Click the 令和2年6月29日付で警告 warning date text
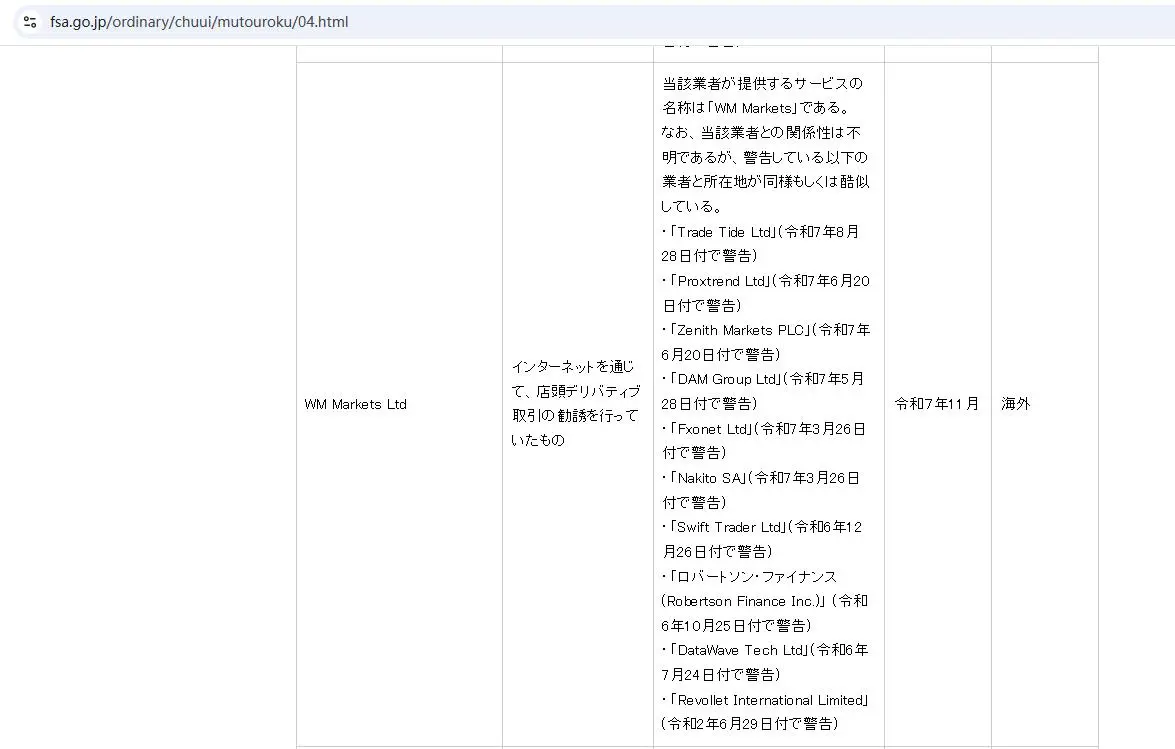Viewport: 1175px width, 749px height. point(749,724)
